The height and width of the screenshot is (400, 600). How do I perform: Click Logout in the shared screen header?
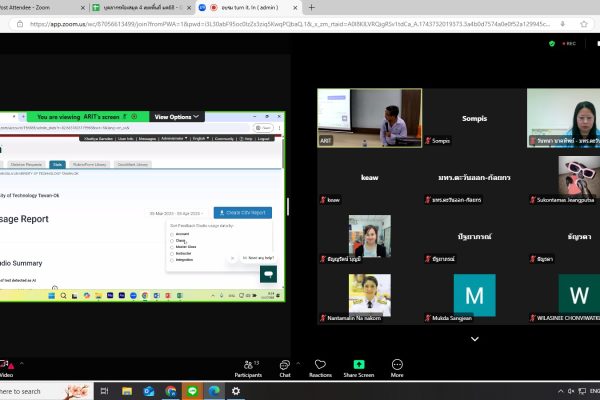click(x=264, y=139)
